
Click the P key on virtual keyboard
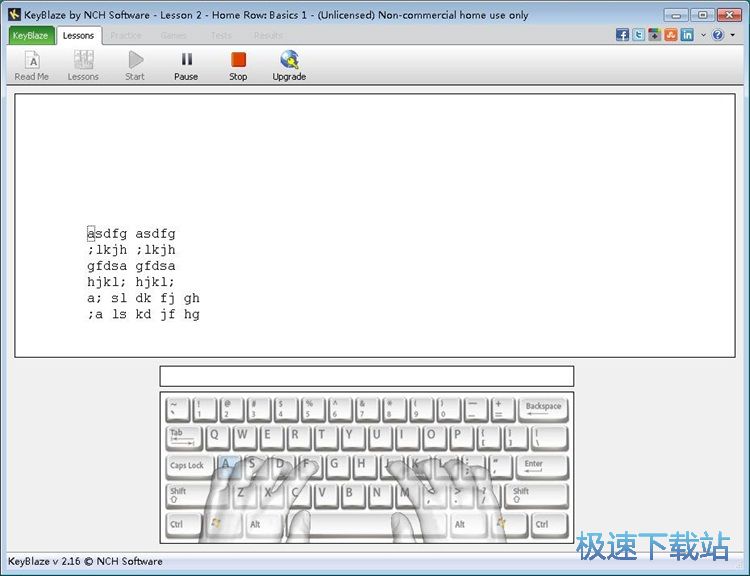462,438
